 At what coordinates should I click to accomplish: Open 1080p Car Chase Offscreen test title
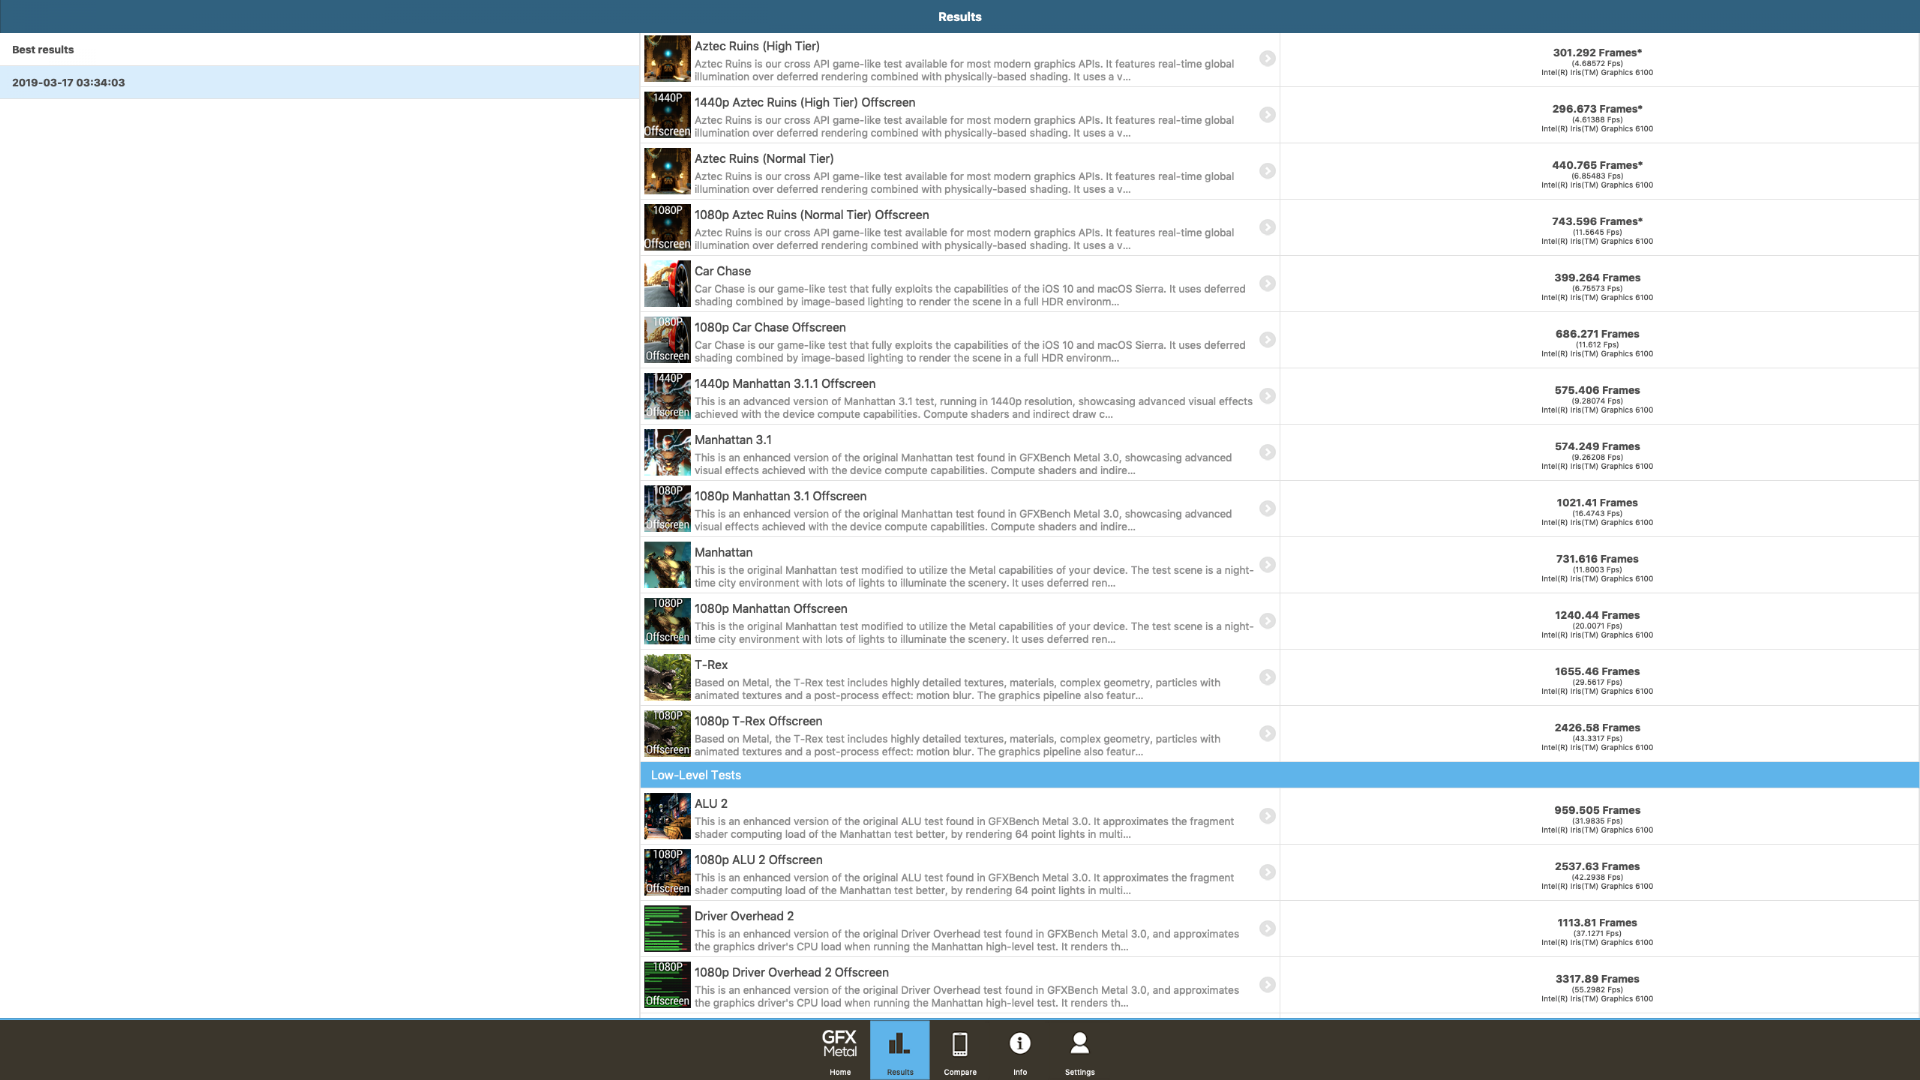[769, 327]
